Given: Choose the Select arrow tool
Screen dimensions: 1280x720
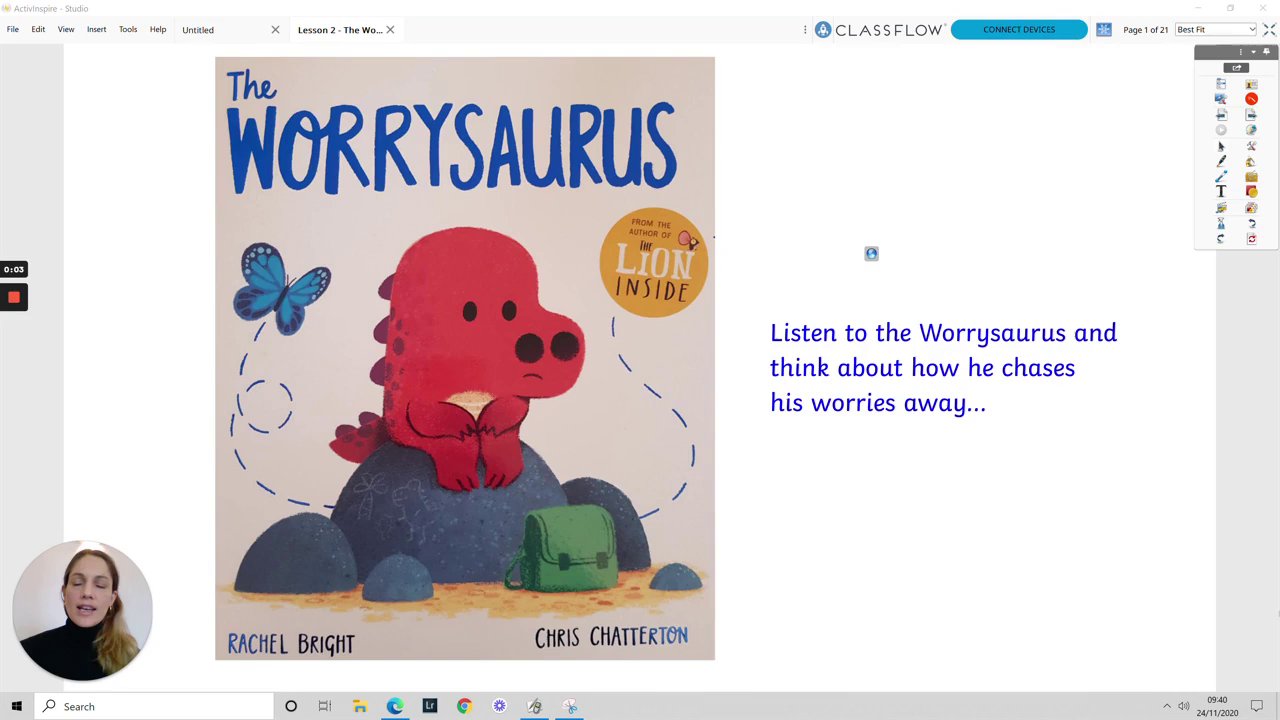Looking at the screenshot, I should click(1221, 146).
